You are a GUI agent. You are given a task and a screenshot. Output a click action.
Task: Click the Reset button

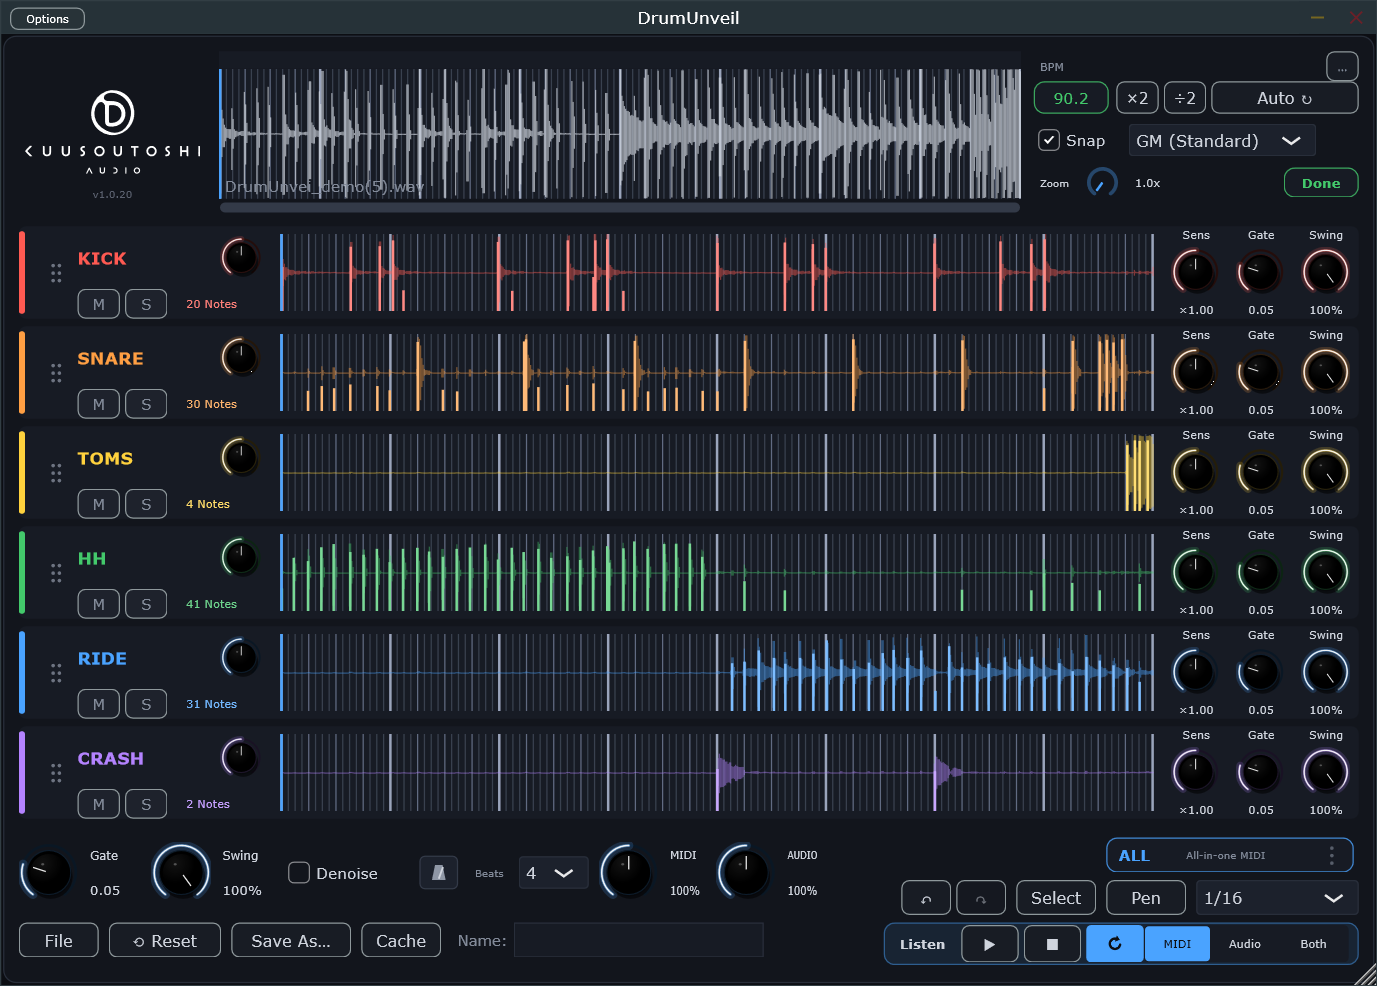pyautogui.click(x=165, y=941)
